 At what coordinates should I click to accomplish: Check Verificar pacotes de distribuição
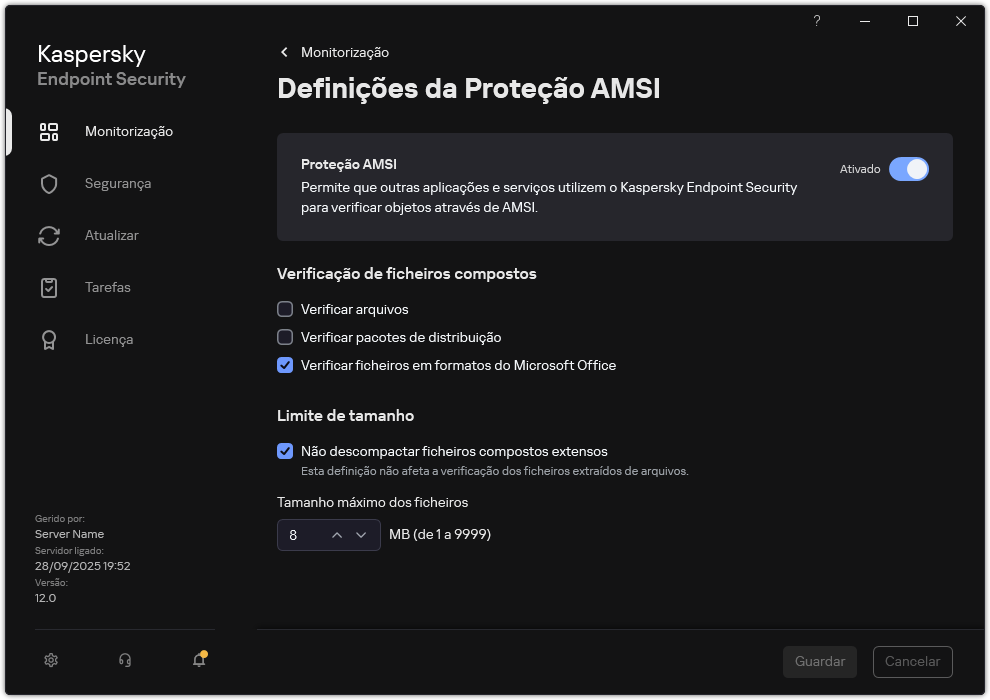[285, 337]
